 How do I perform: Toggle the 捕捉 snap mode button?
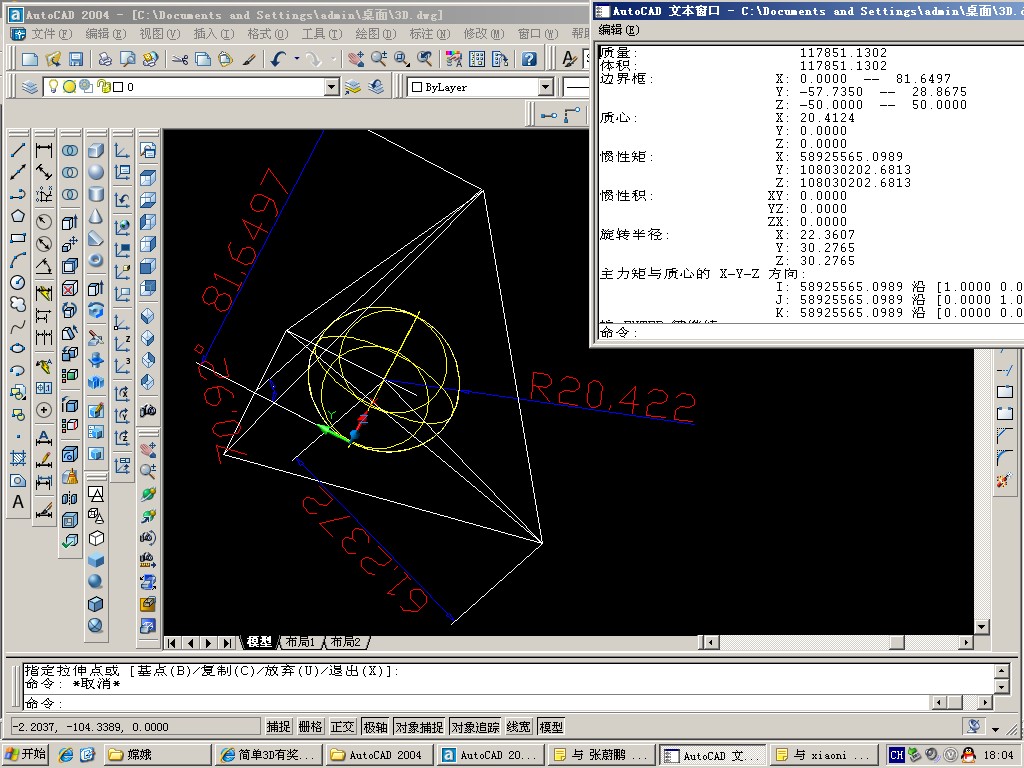click(x=278, y=726)
